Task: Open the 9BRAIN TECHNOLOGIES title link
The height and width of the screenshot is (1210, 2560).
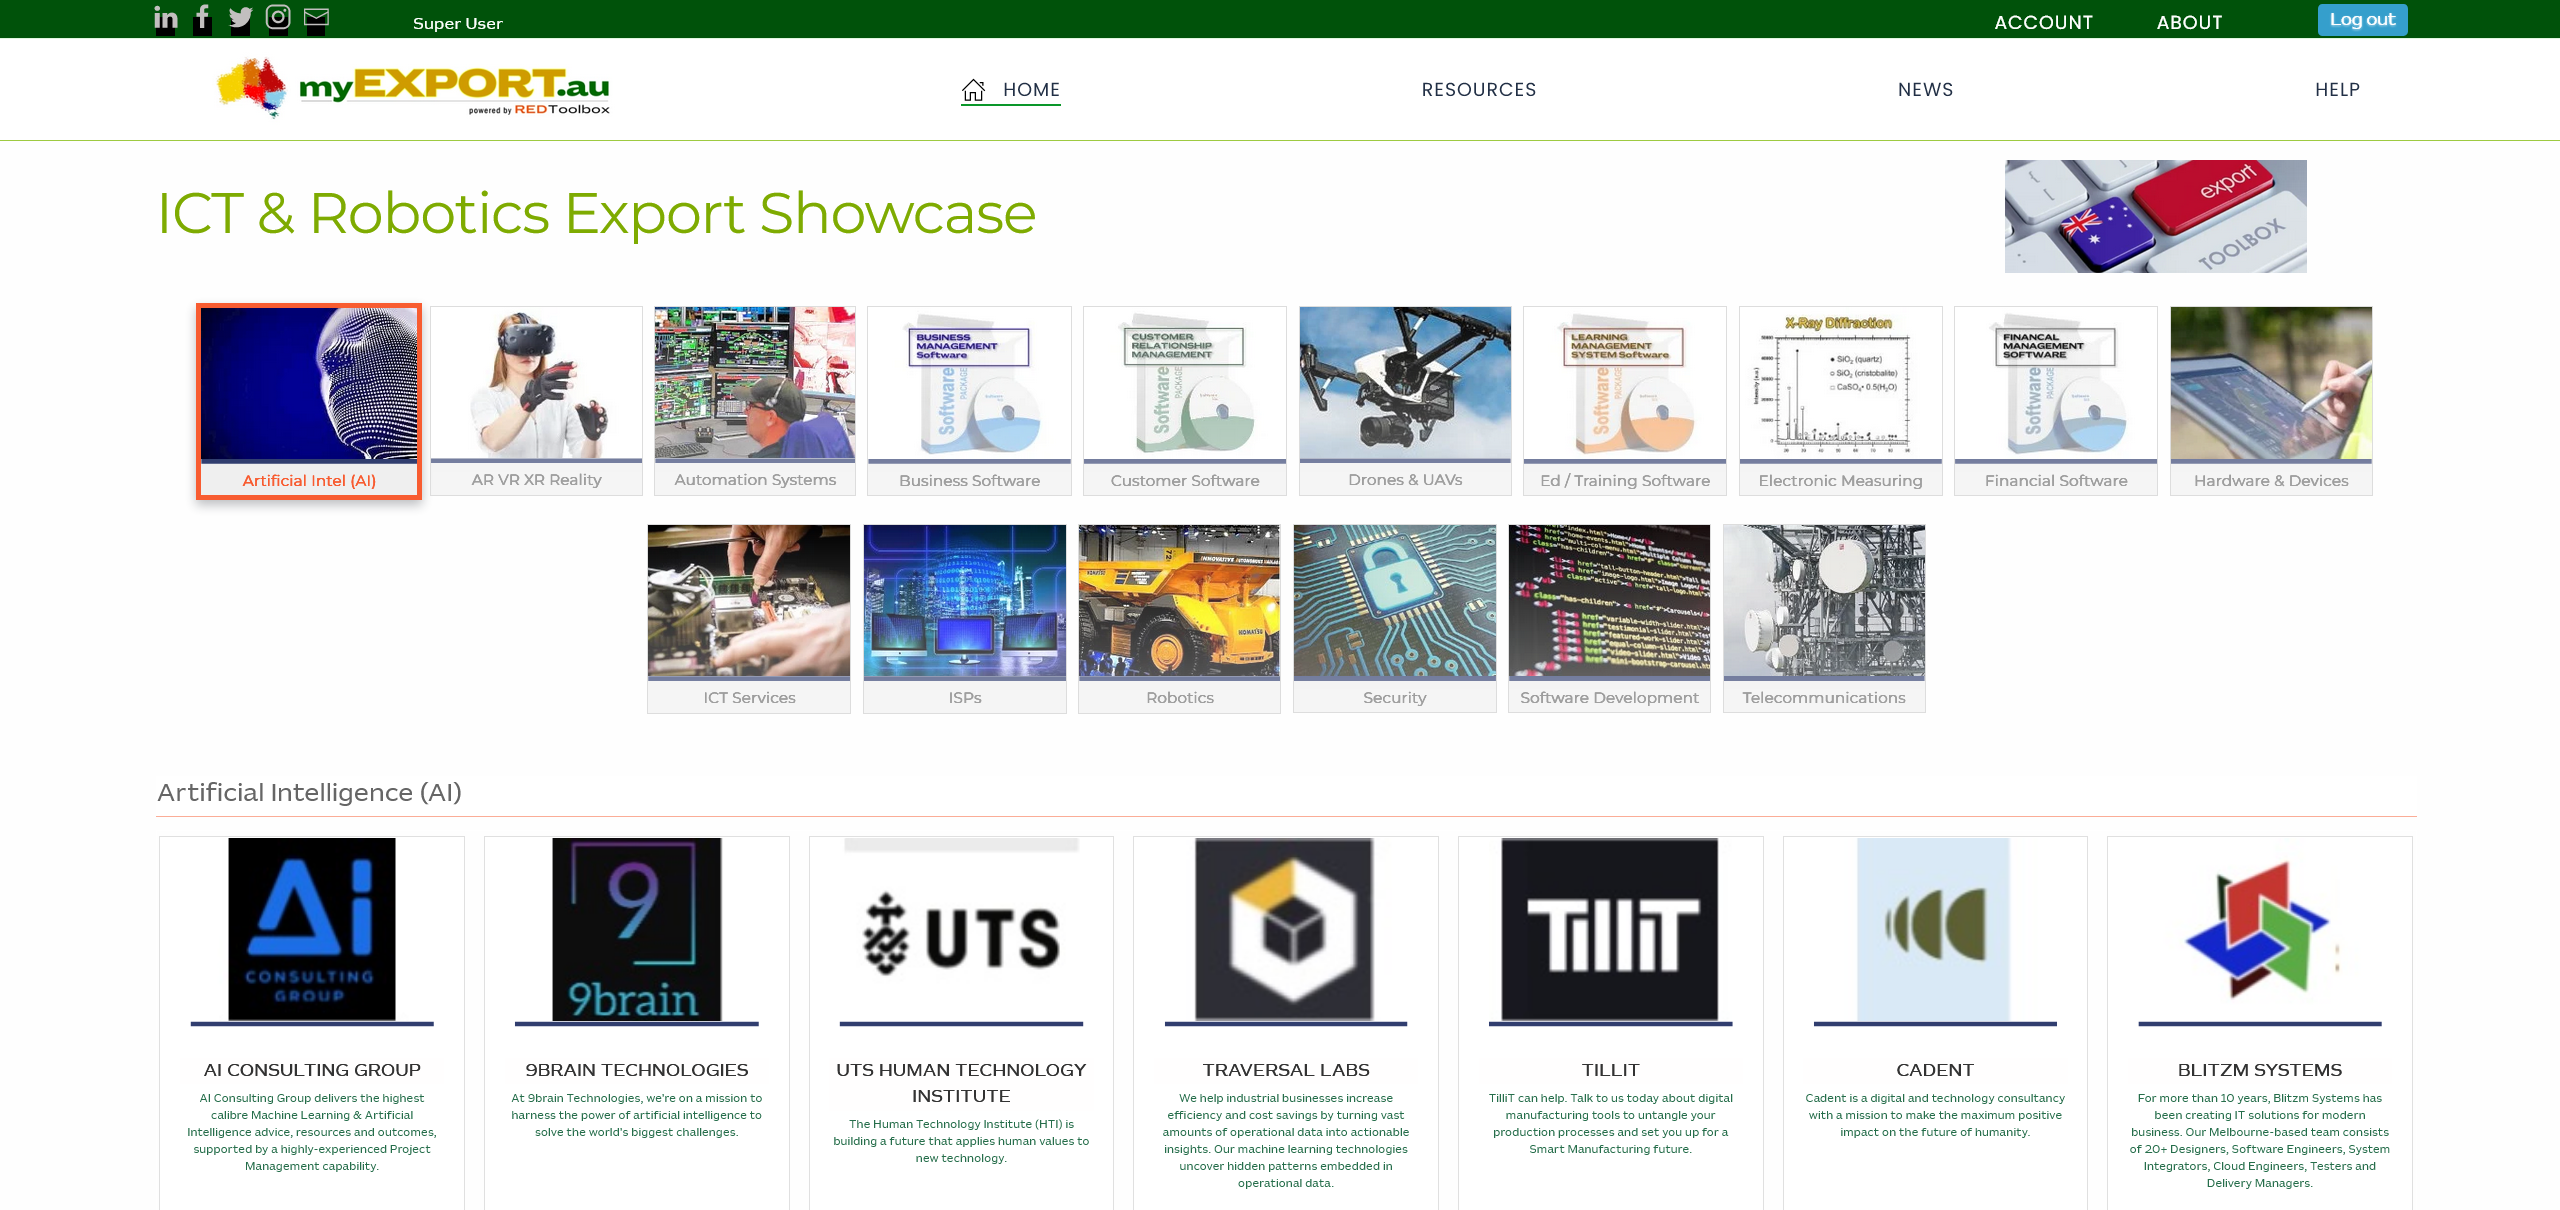Action: pos(636,1070)
